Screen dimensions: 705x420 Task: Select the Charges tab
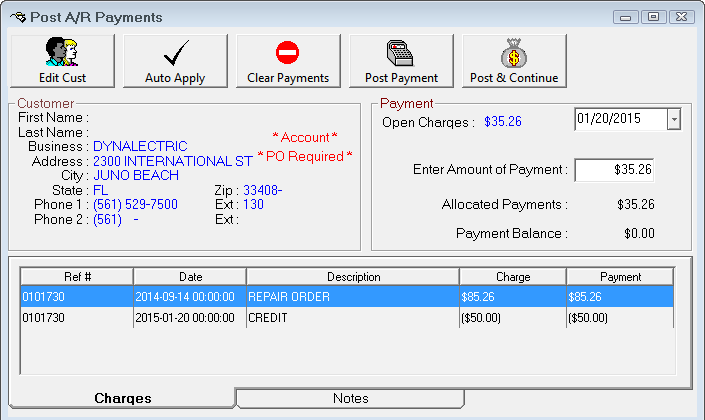click(122, 399)
